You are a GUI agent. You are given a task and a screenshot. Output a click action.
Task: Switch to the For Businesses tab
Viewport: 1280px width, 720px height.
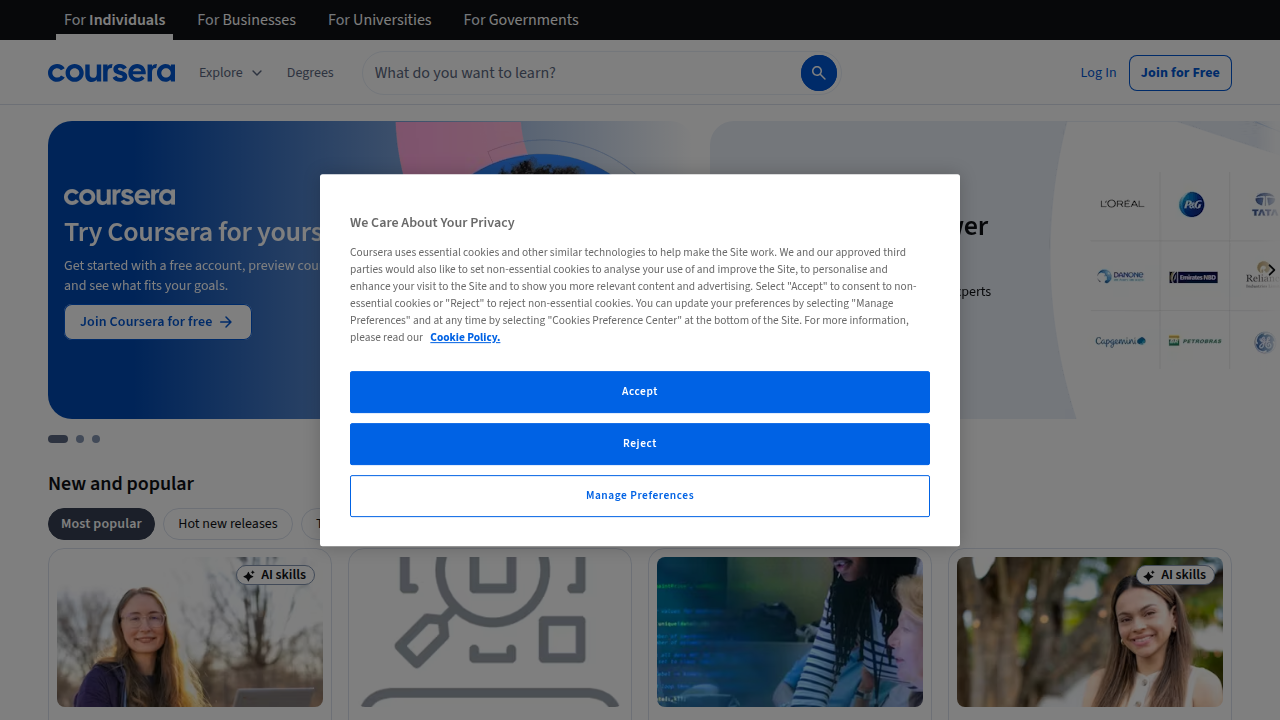(247, 20)
